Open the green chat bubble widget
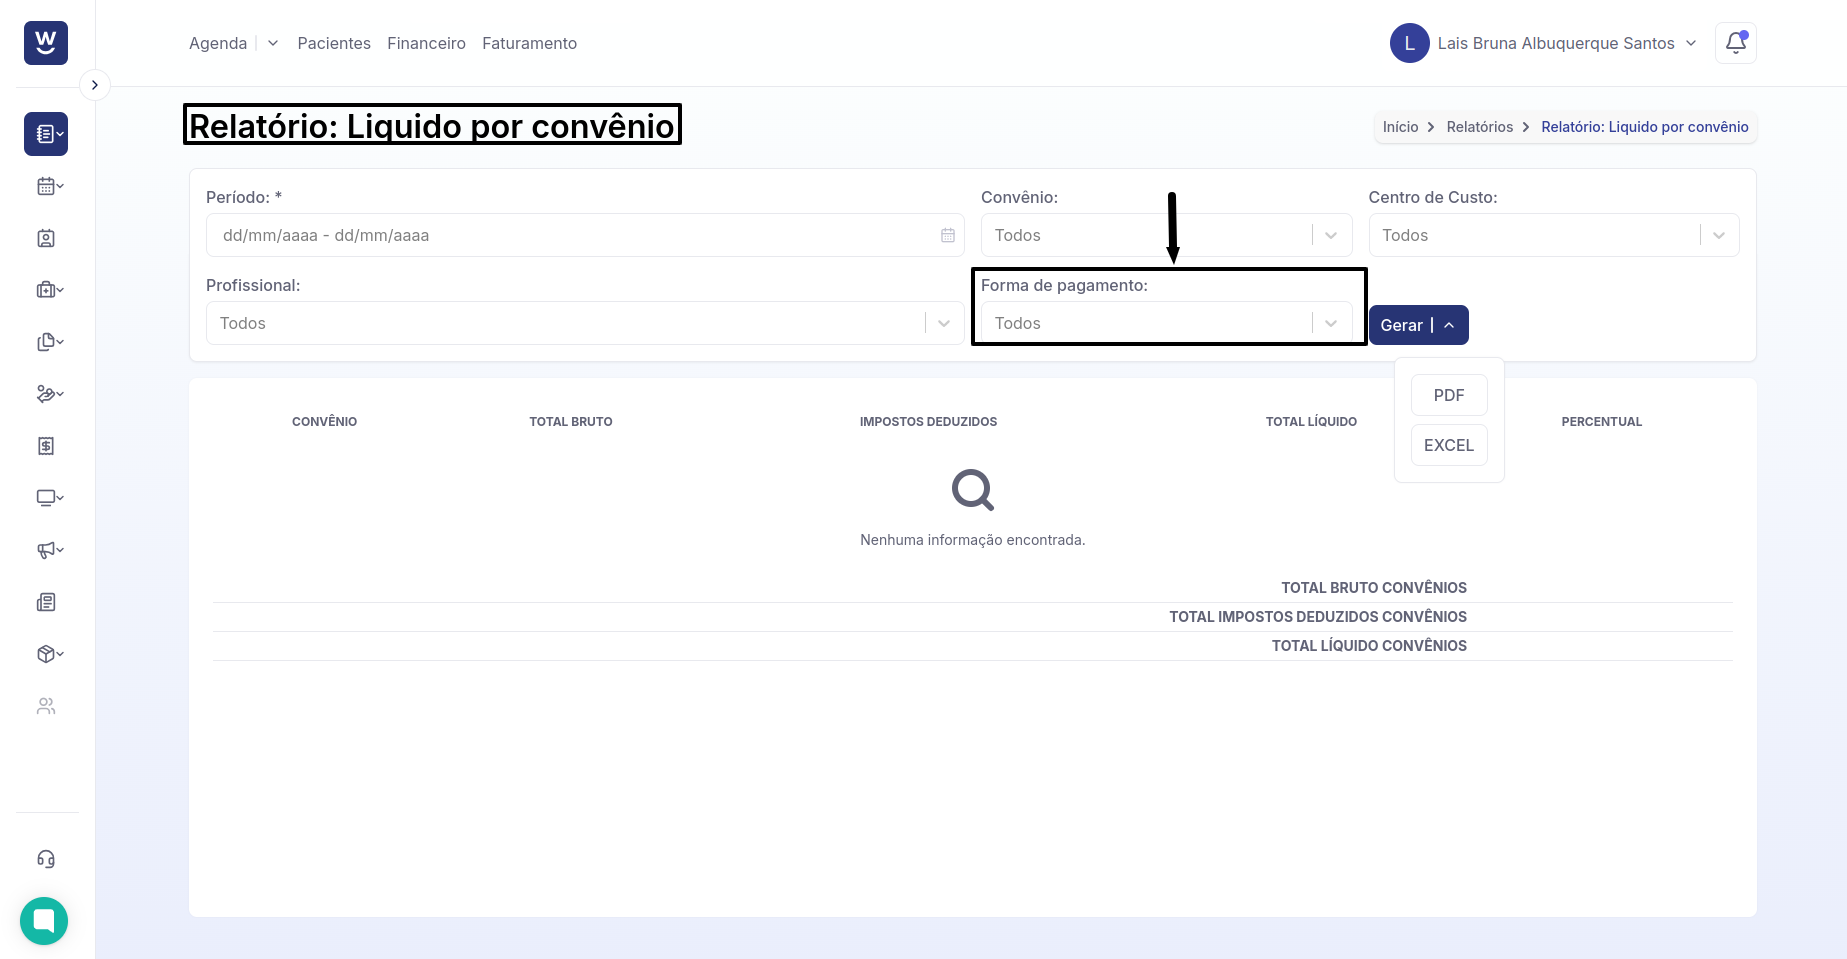Viewport: 1847px width, 959px height. 44,920
